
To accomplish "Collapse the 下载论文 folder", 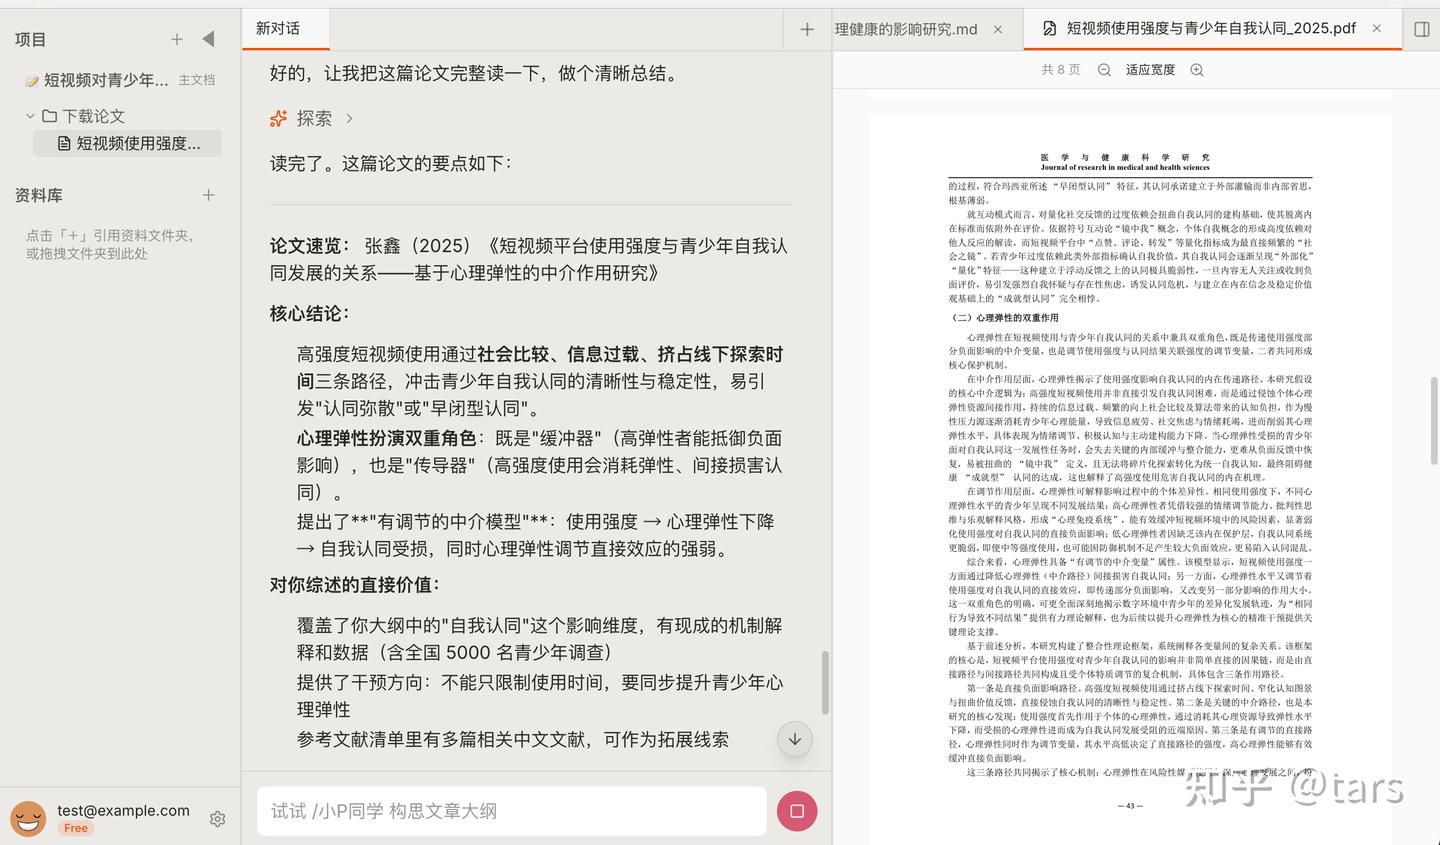I will click(30, 116).
